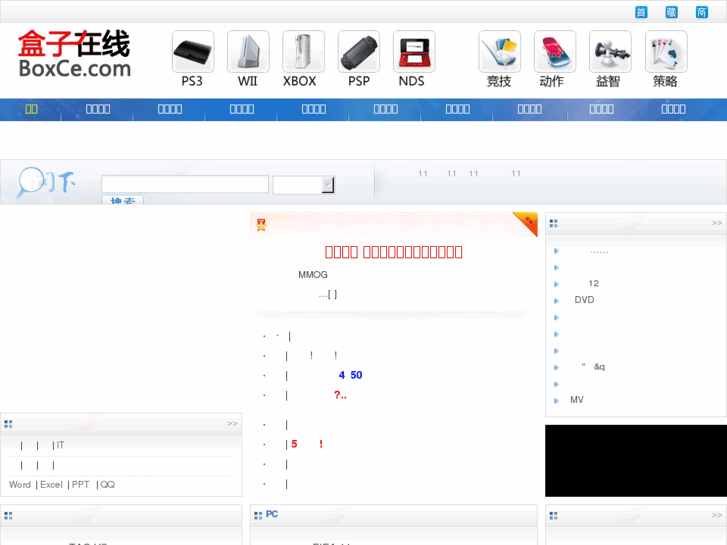Click the grid icon beside PC panel title
The image size is (727, 545).
point(258,515)
